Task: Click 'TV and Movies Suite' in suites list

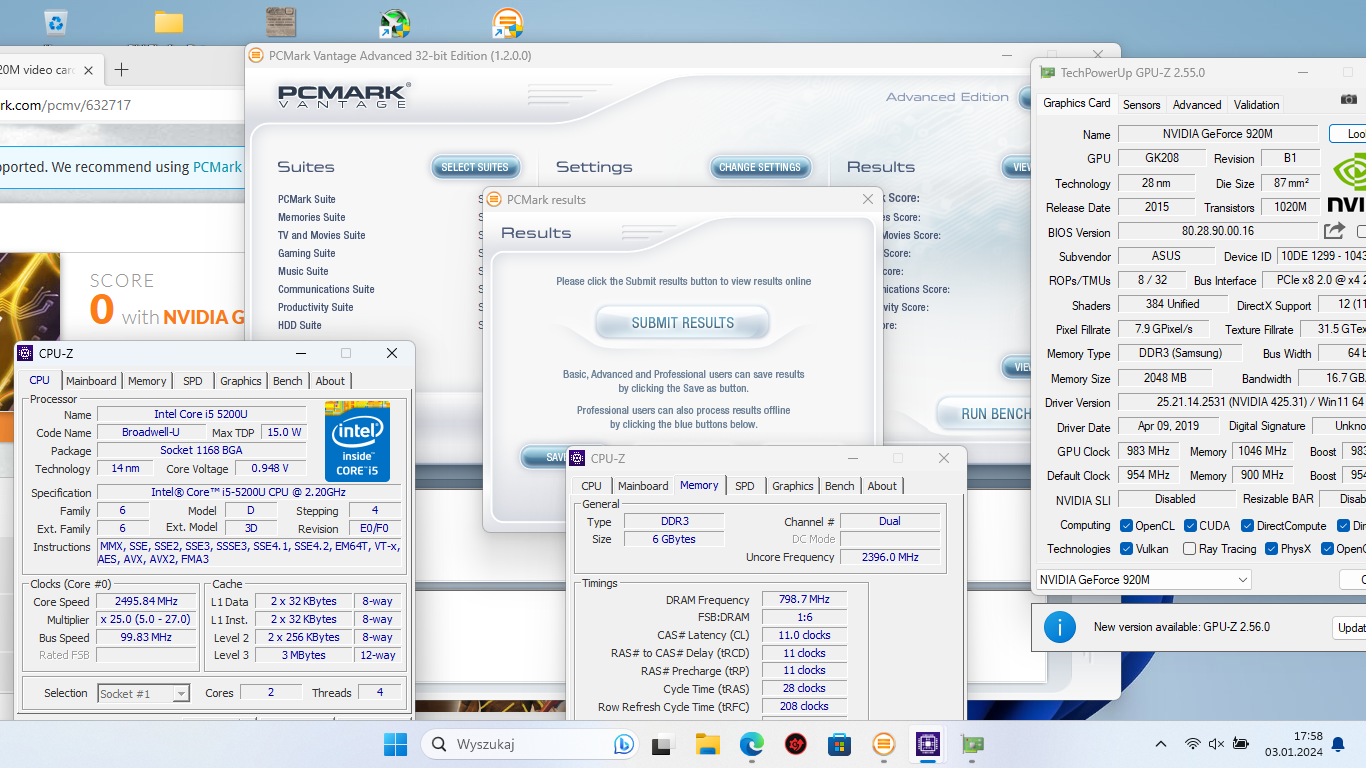Action: [x=322, y=235]
